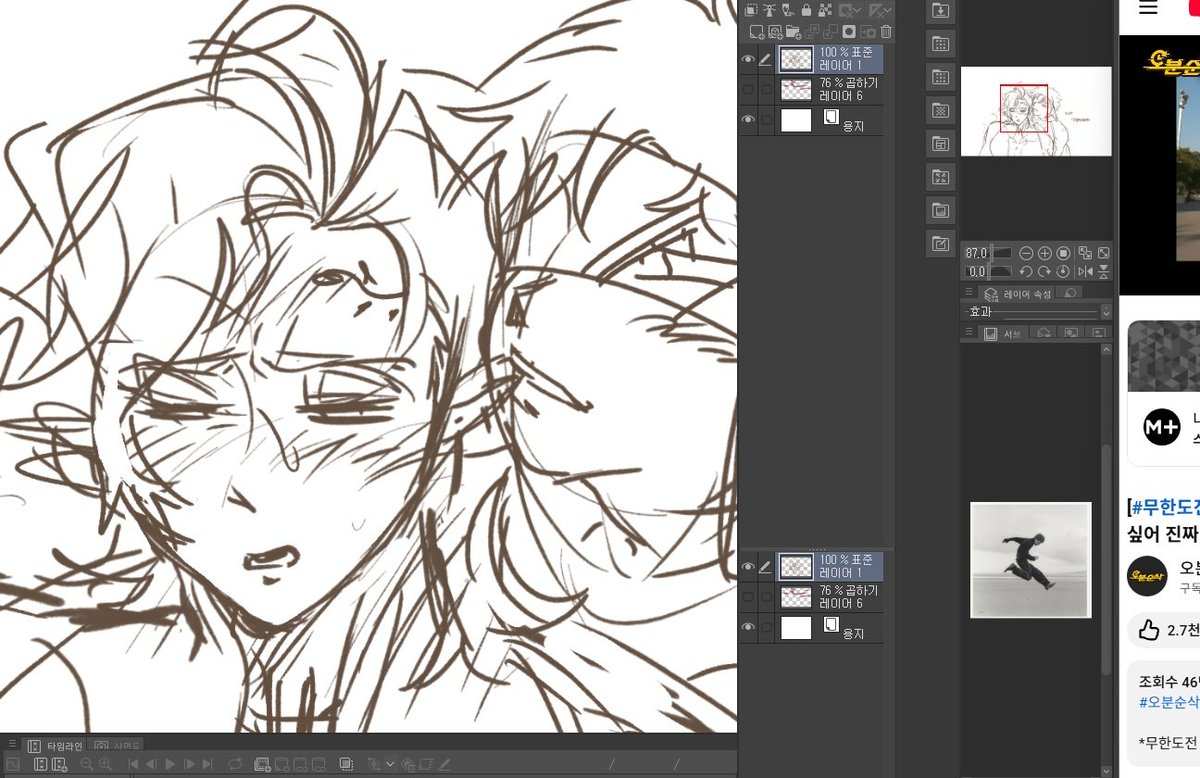
Task: Open enable mask dropdown arrow
Action: click(x=858, y=10)
